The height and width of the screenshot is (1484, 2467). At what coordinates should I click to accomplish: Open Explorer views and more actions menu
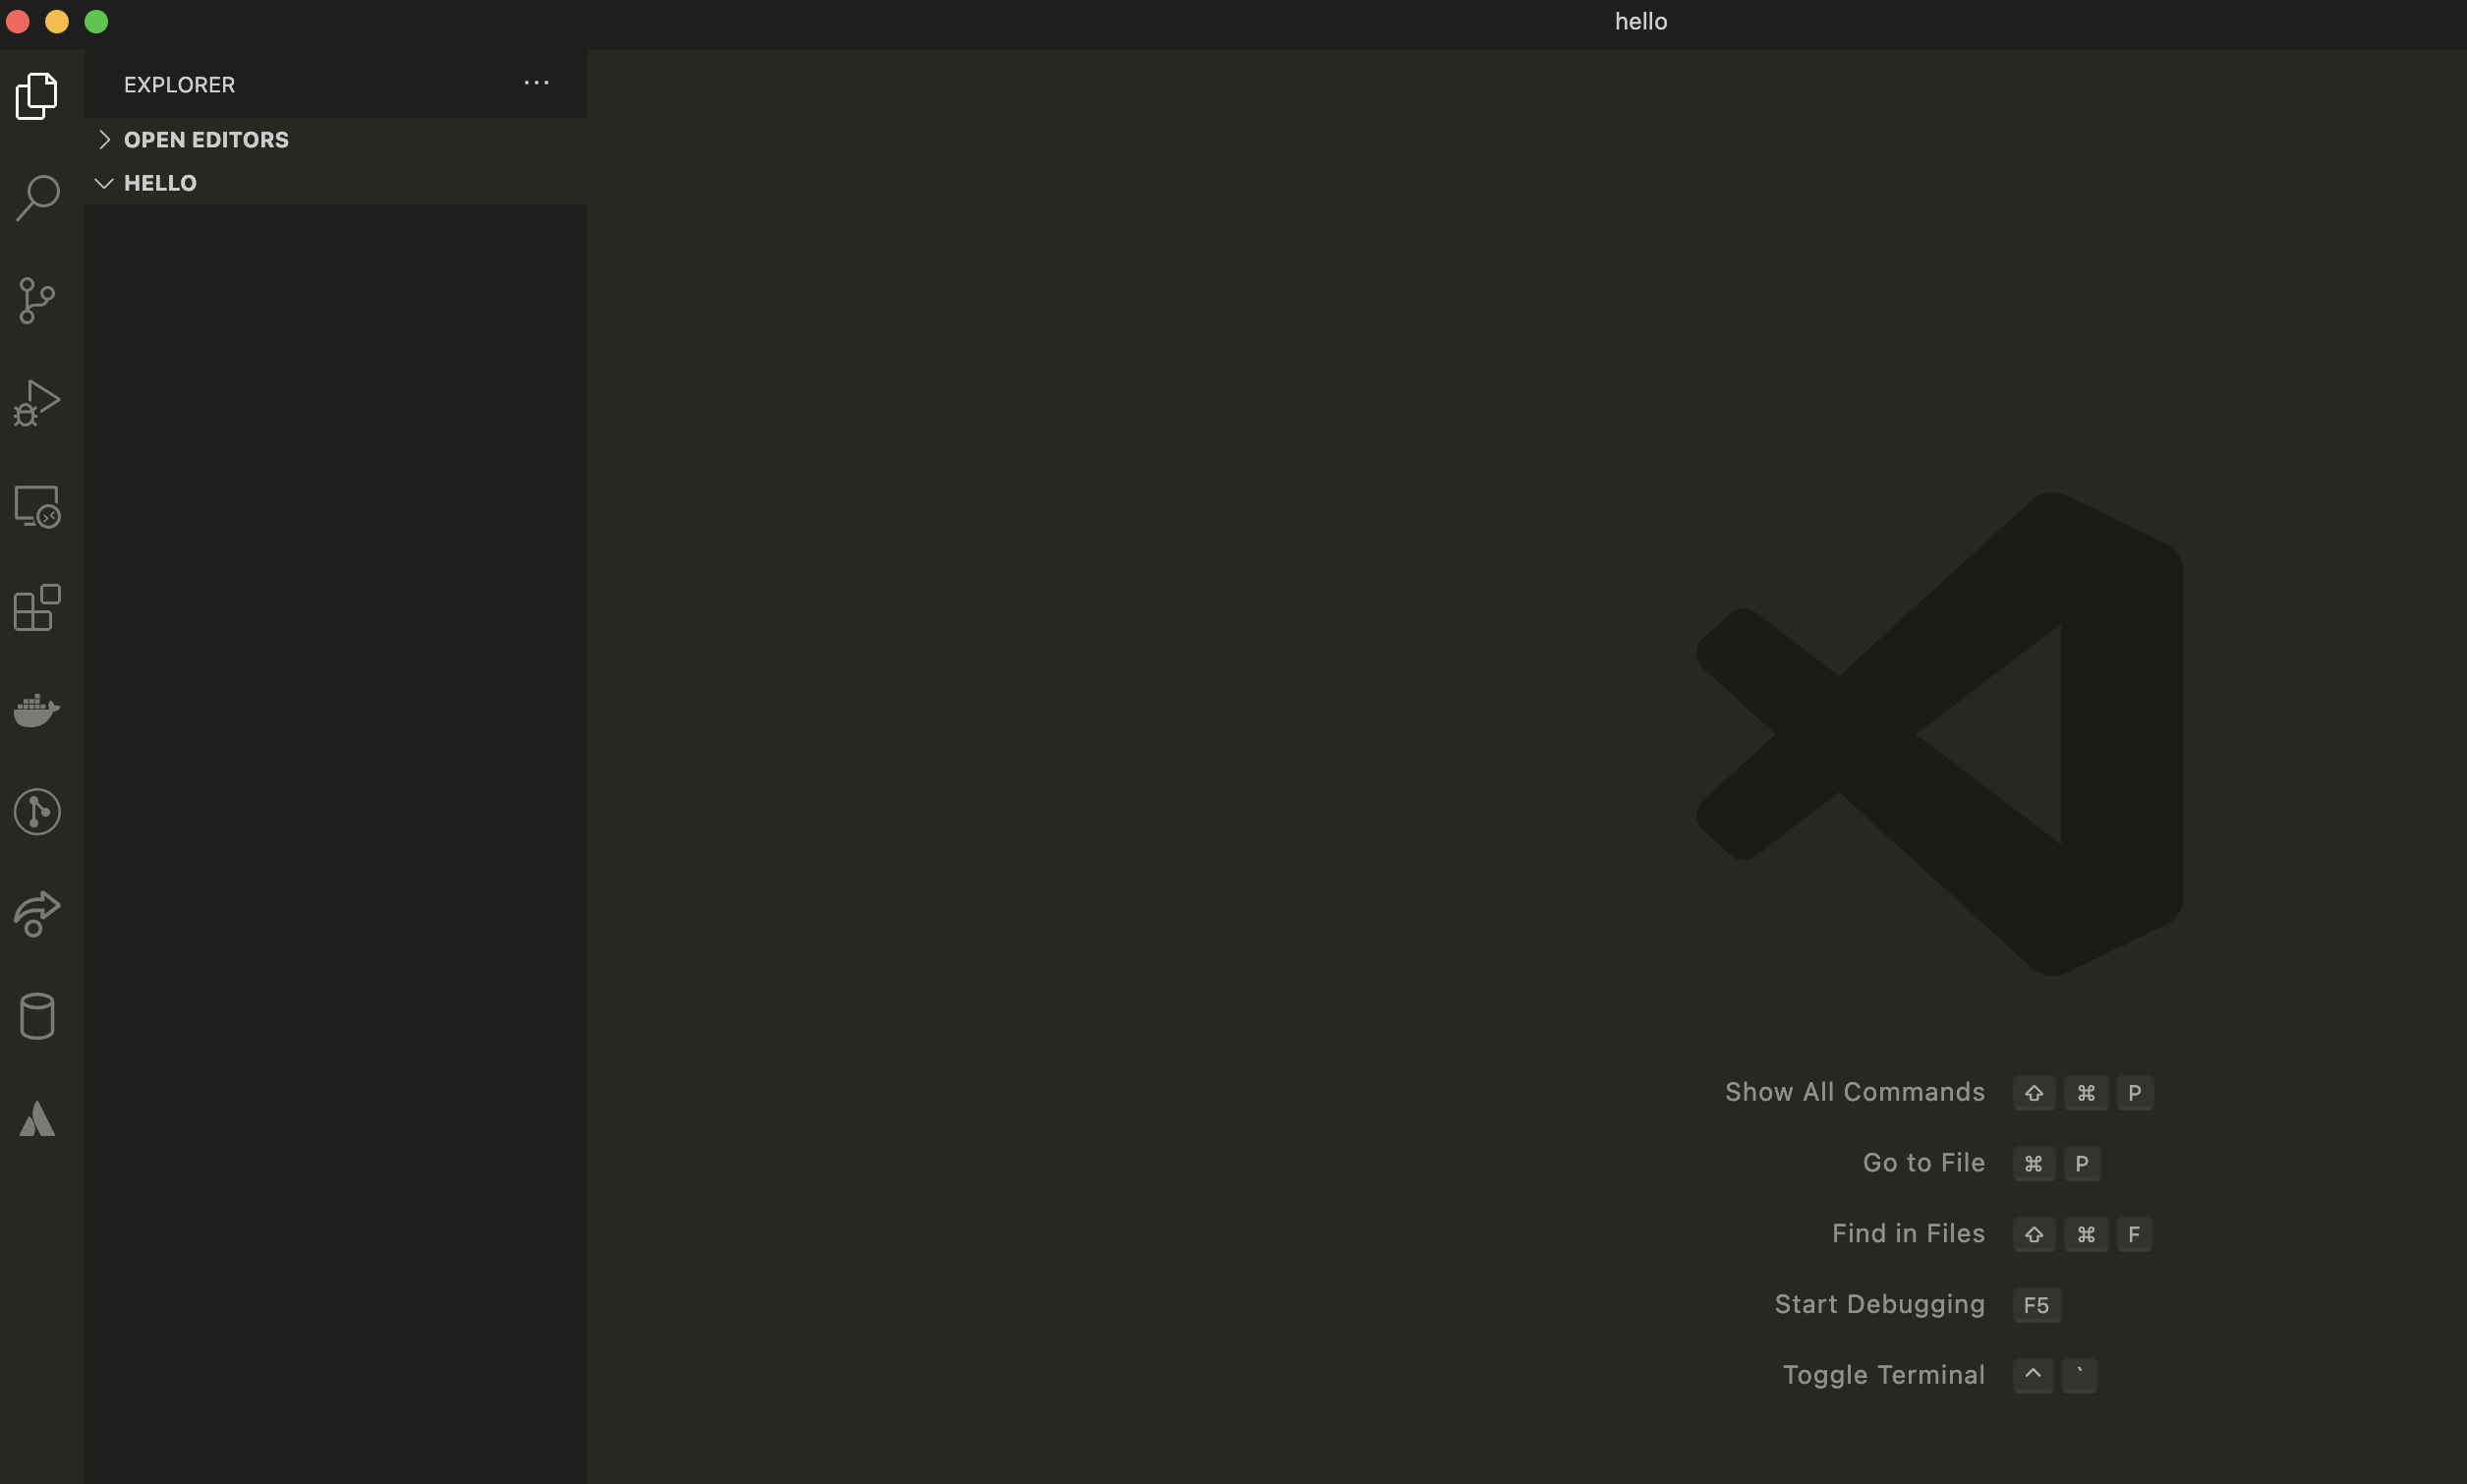(536, 83)
